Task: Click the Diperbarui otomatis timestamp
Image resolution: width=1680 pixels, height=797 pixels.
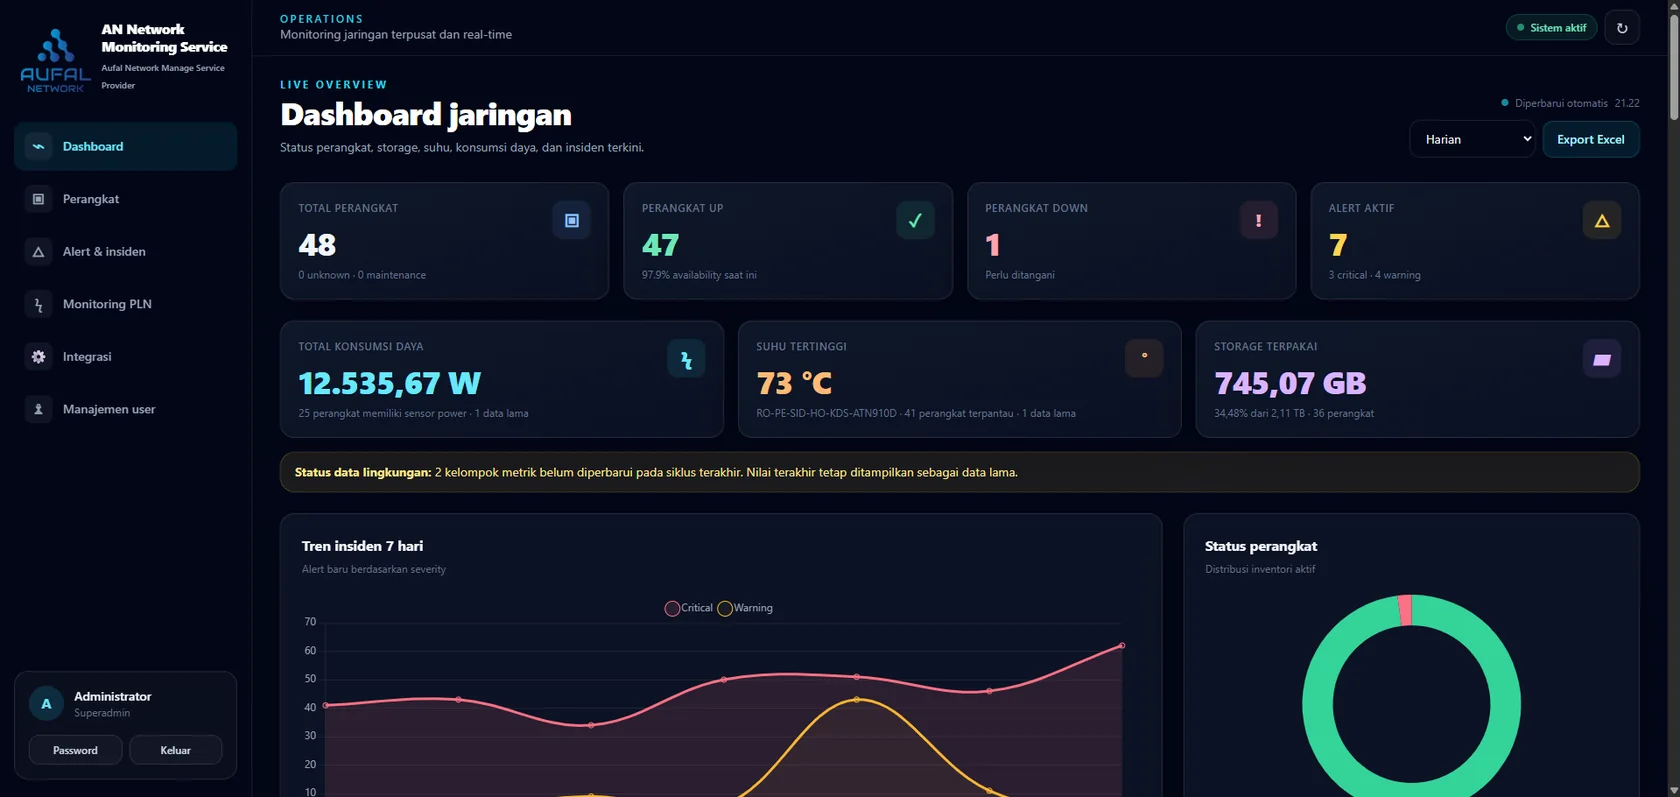Action: (1570, 103)
